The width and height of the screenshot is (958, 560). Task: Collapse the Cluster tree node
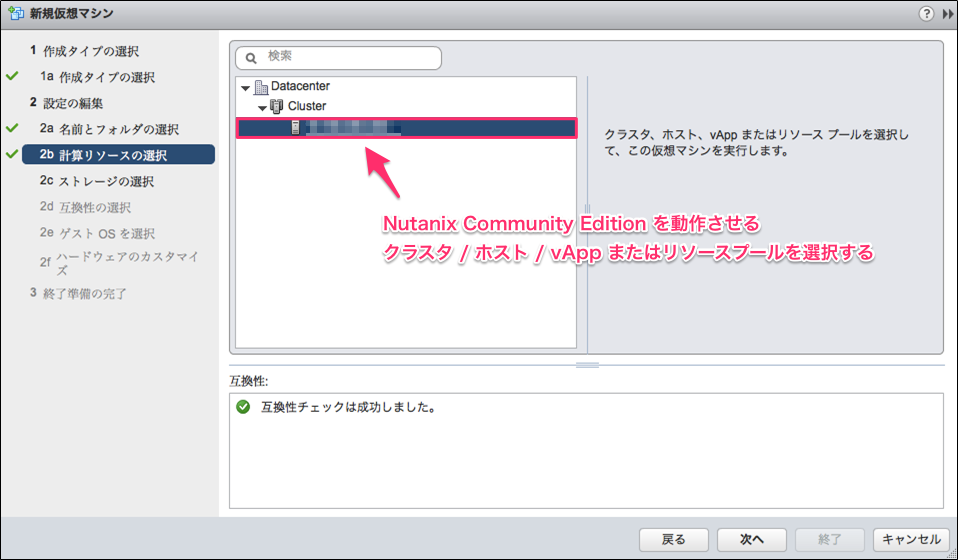tap(262, 108)
